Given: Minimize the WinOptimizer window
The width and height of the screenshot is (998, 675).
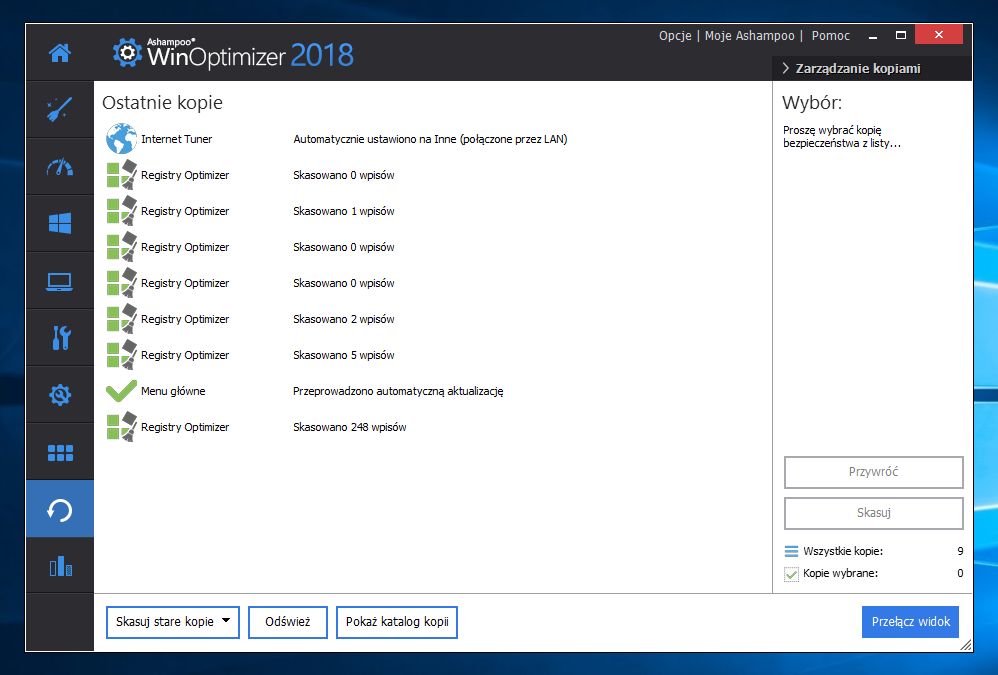Looking at the screenshot, I should pos(873,36).
